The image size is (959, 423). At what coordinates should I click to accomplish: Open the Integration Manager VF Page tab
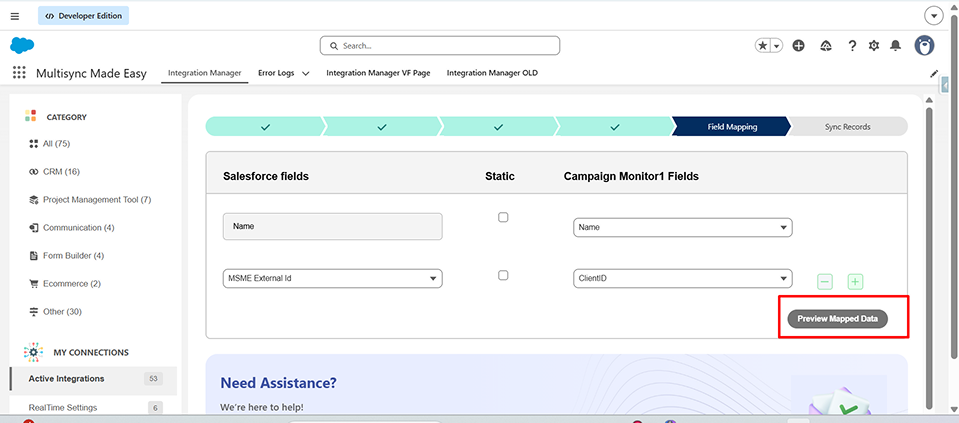(x=378, y=73)
